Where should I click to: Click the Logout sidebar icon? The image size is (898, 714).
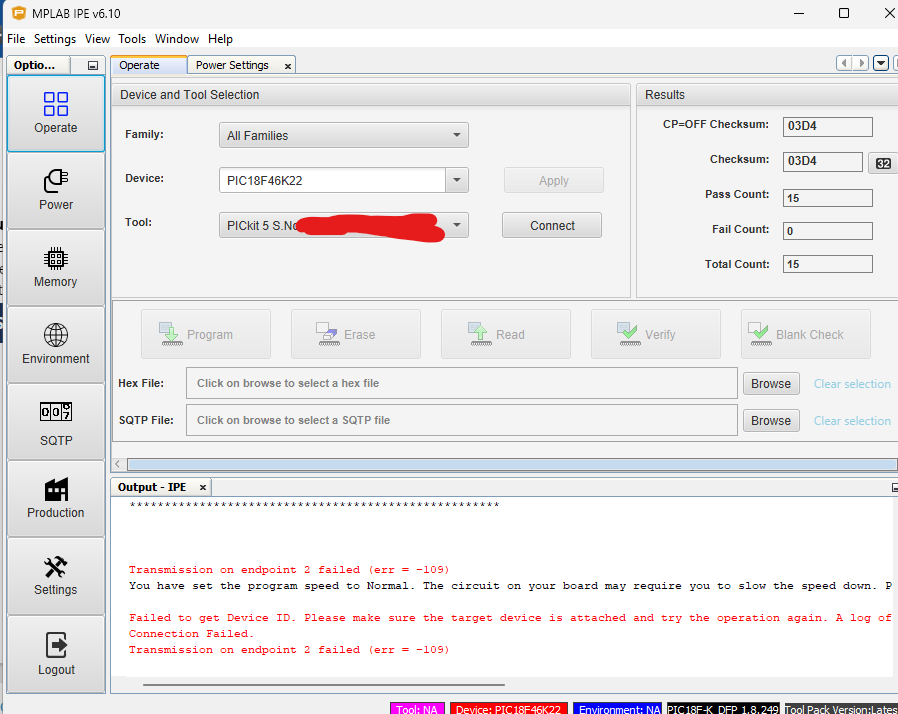(x=55, y=653)
